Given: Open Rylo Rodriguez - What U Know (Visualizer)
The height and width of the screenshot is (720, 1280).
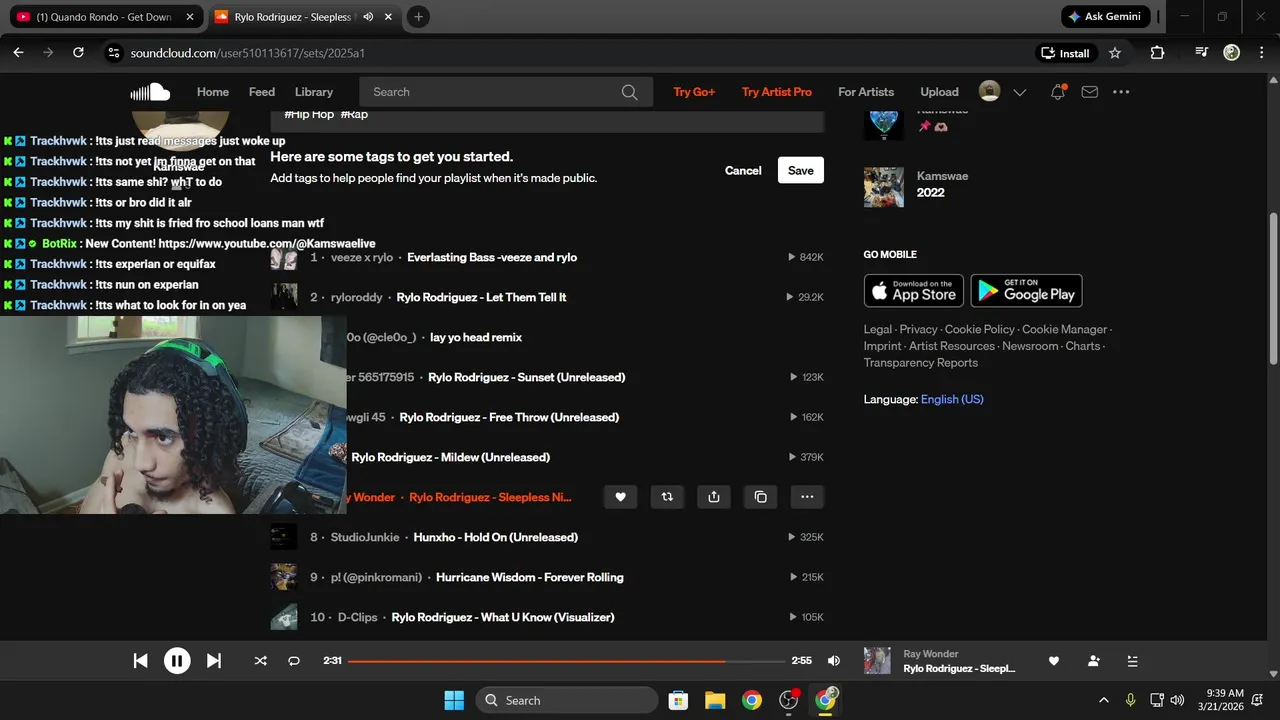Looking at the screenshot, I should click(x=503, y=617).
